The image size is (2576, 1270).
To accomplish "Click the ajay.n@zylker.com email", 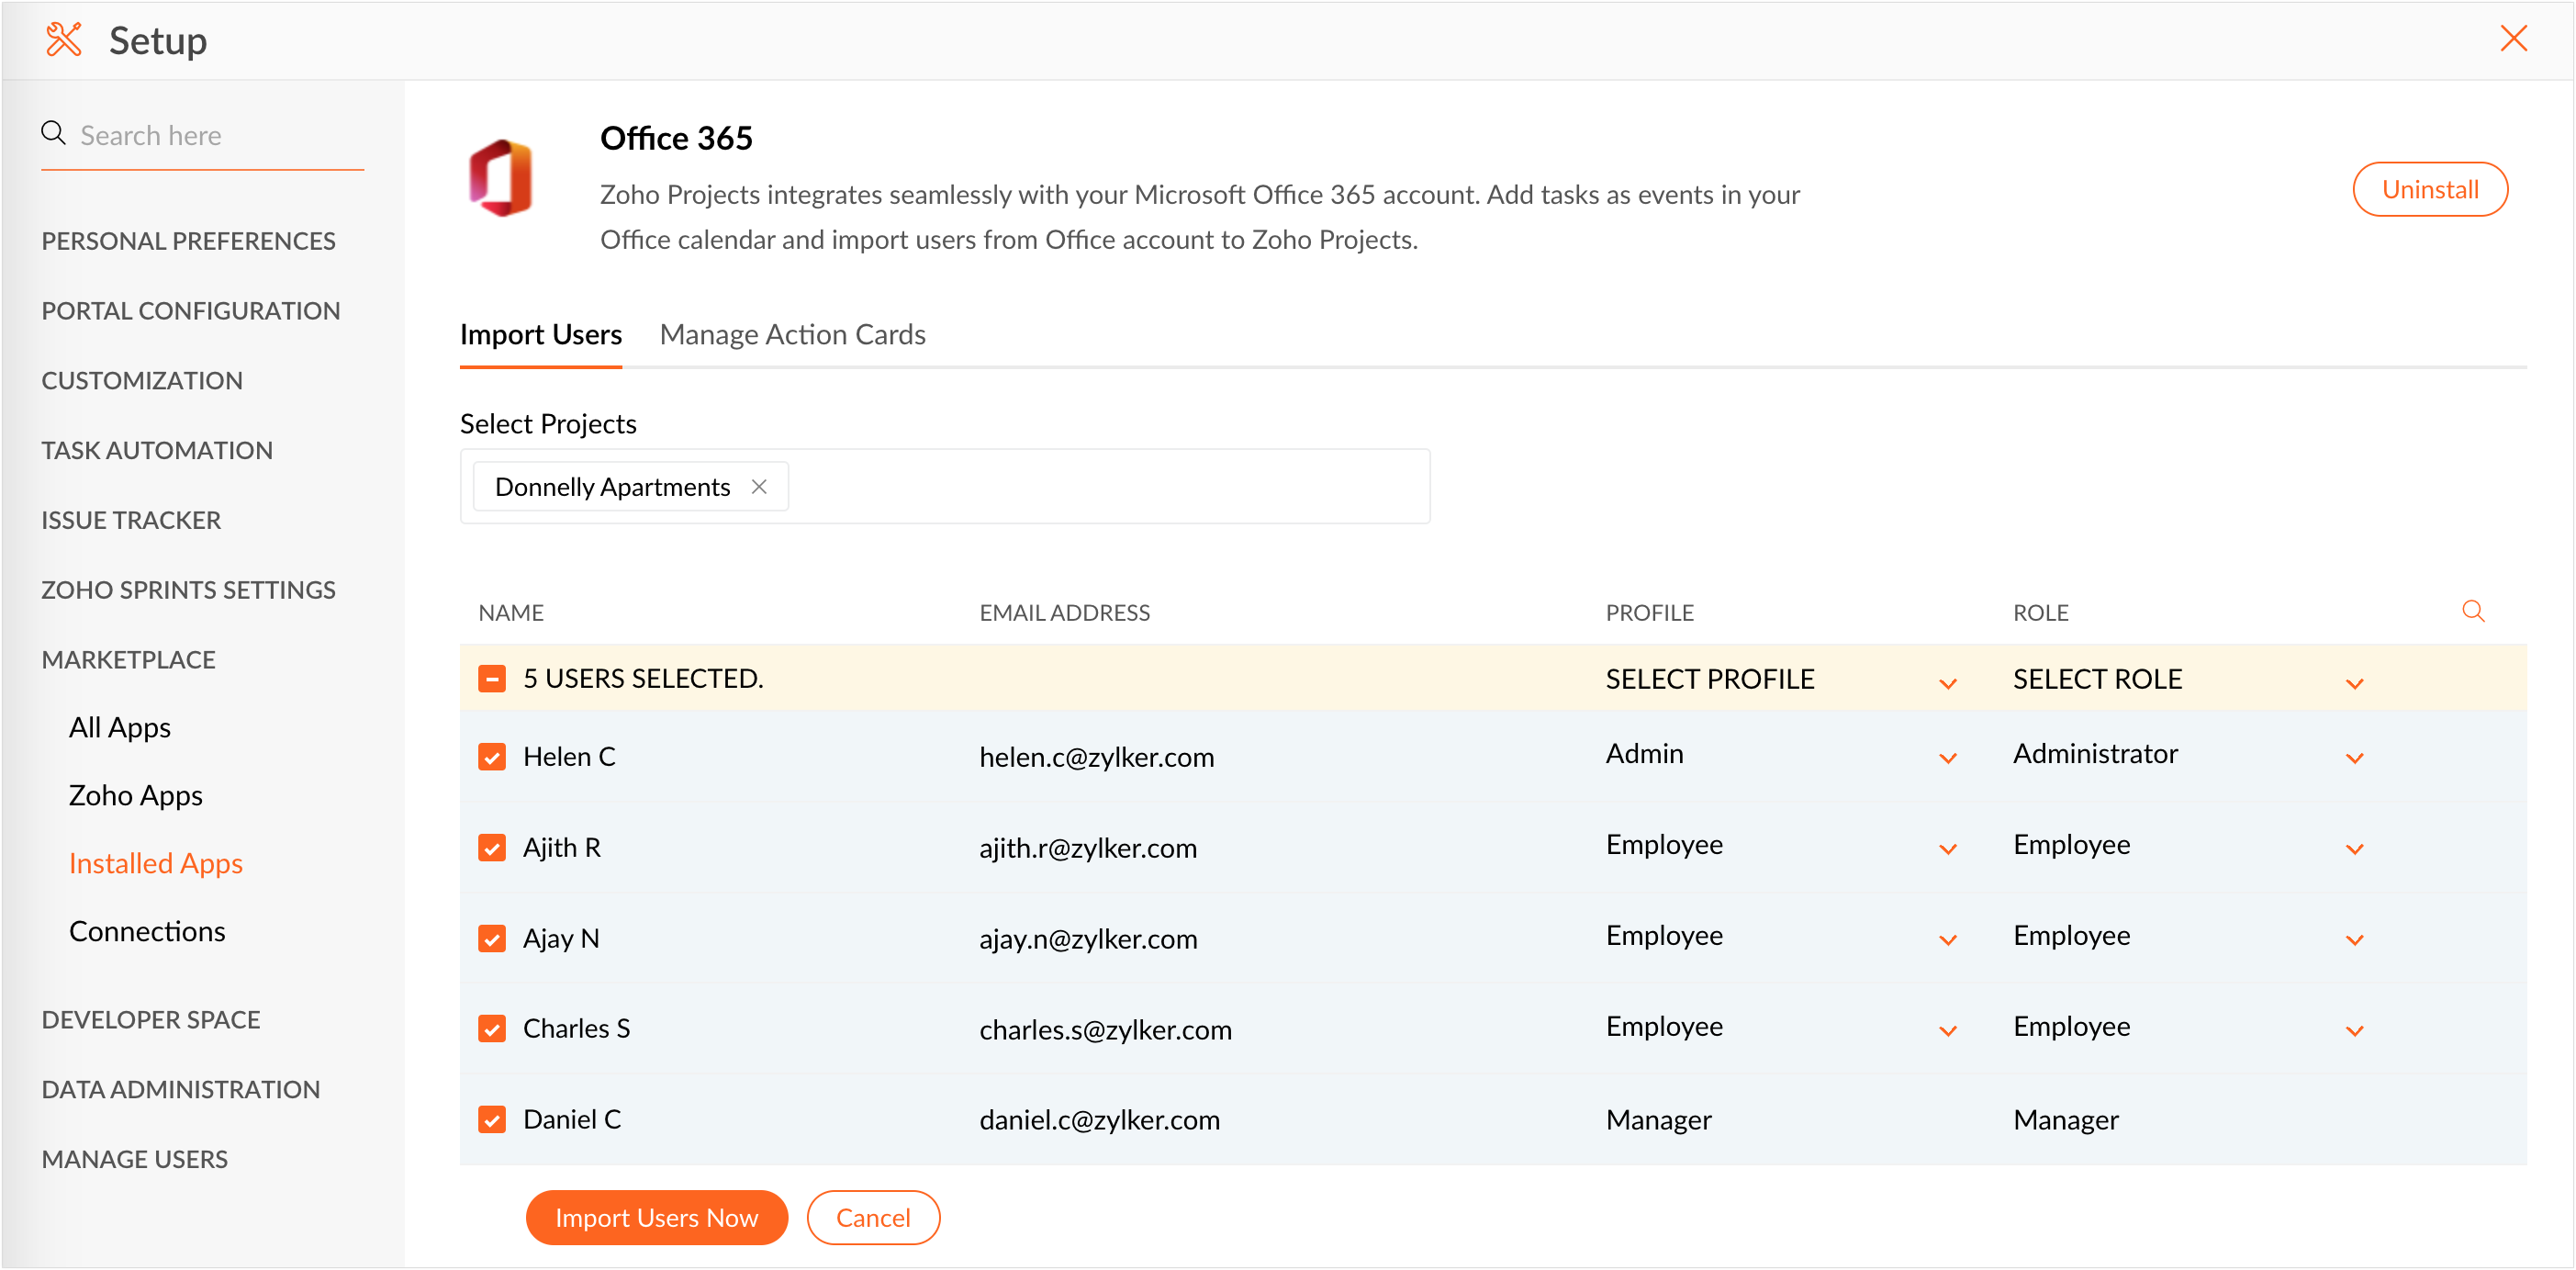I will click(1088, 940).
